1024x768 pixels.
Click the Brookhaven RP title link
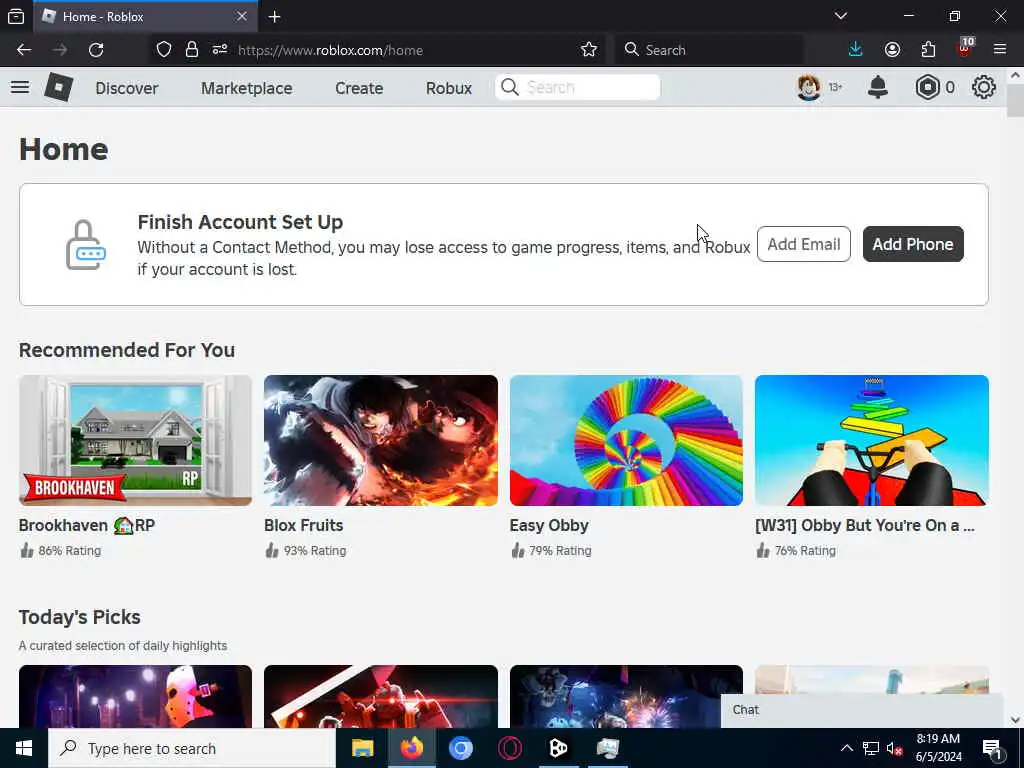click(x=87, y=525)
